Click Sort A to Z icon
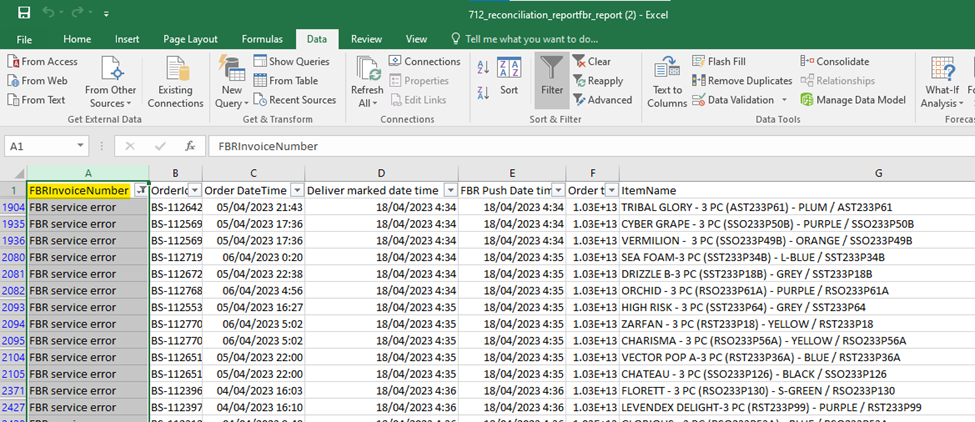Screen dimensions: 975x422 (x=484, y=67)
